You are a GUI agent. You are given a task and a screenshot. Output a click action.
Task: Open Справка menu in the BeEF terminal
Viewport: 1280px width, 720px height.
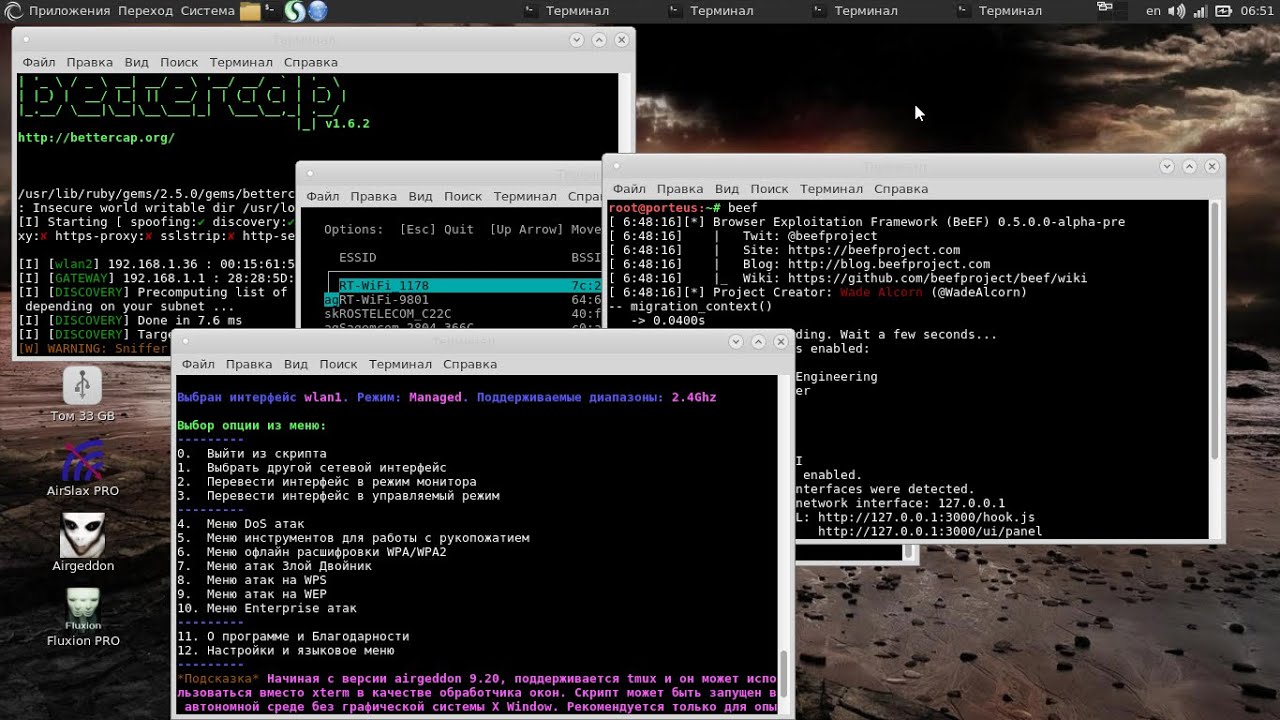click(901, 189)
